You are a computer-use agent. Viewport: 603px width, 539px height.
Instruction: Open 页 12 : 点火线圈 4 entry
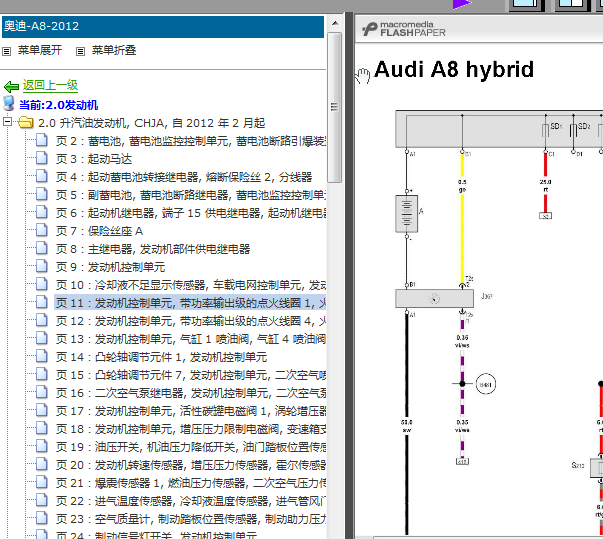pyautogui.click(x=191, y=321)
